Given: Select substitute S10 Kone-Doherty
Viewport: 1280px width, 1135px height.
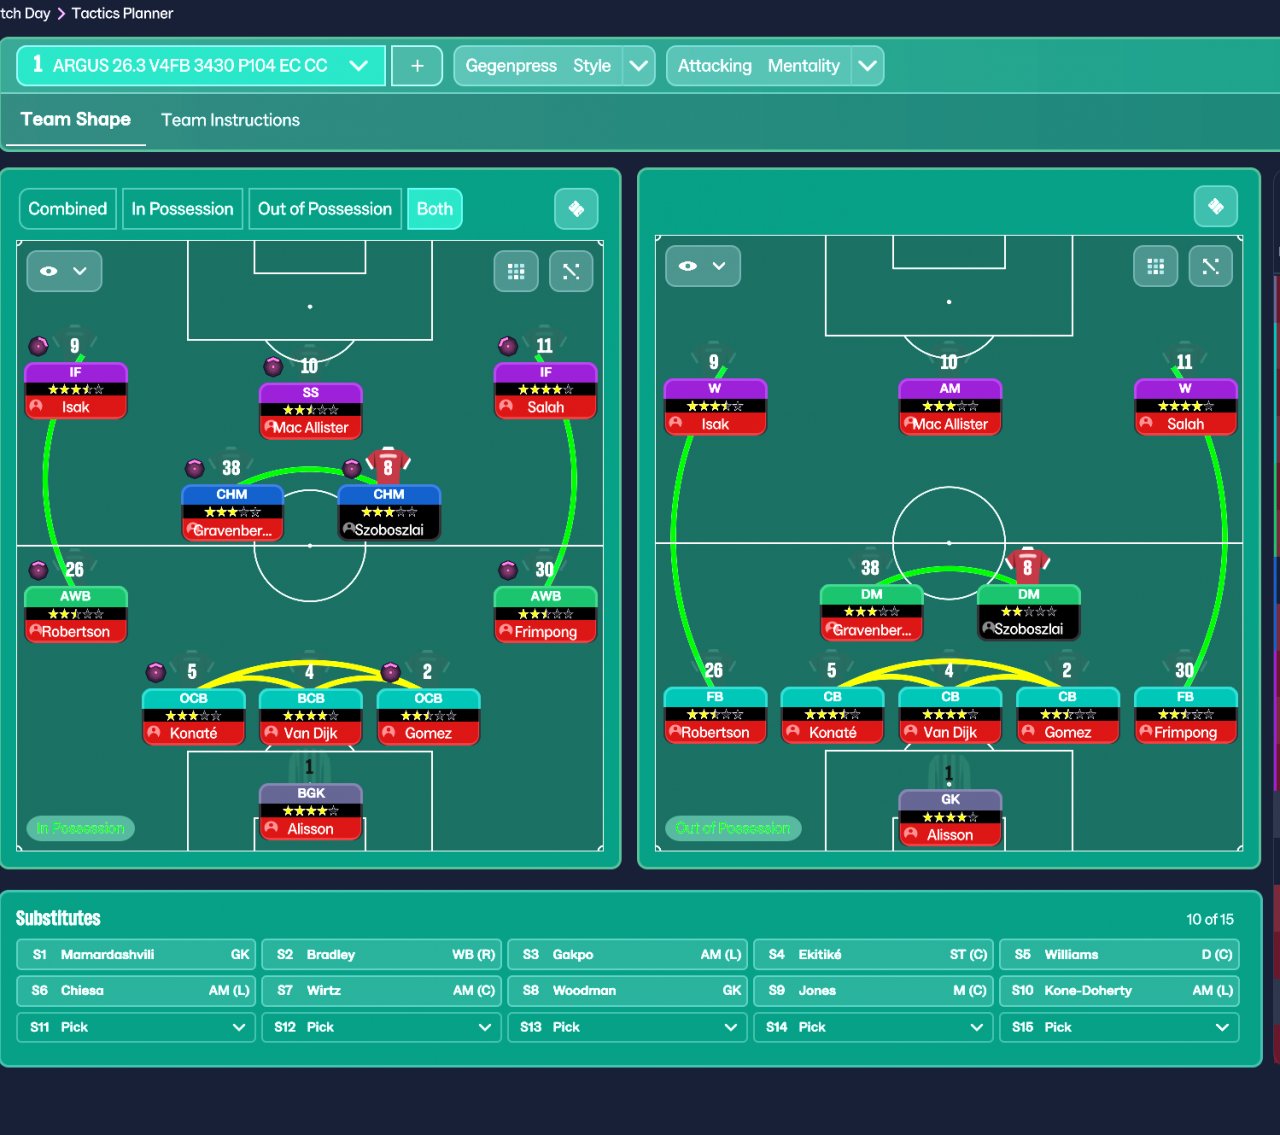Looking at the screenshot, I should pyautogui.click(x=1119, y=990).
